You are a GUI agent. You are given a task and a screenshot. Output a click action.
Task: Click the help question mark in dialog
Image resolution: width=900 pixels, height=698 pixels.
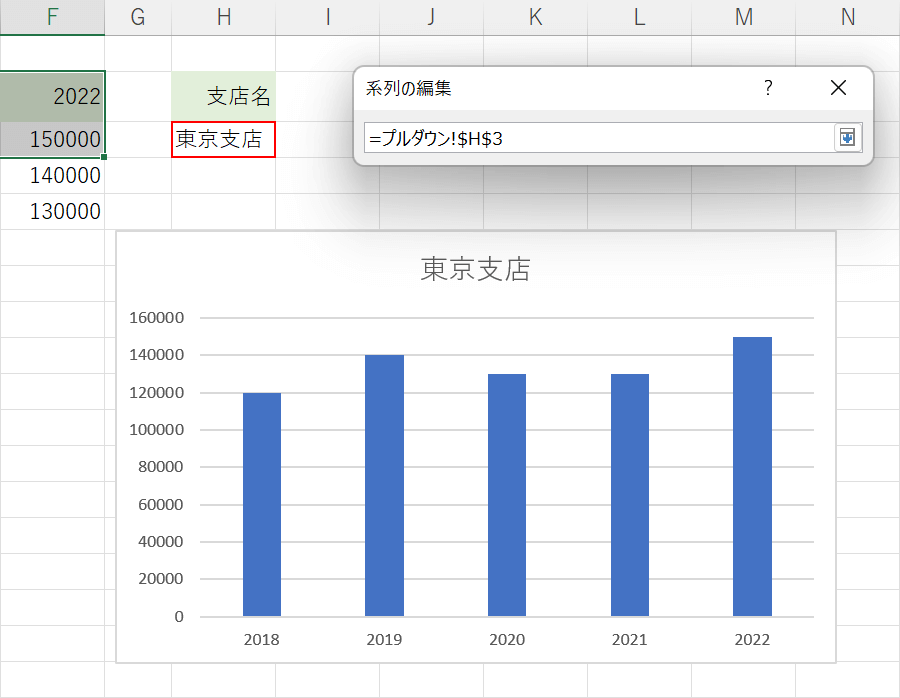click(768, 88)
